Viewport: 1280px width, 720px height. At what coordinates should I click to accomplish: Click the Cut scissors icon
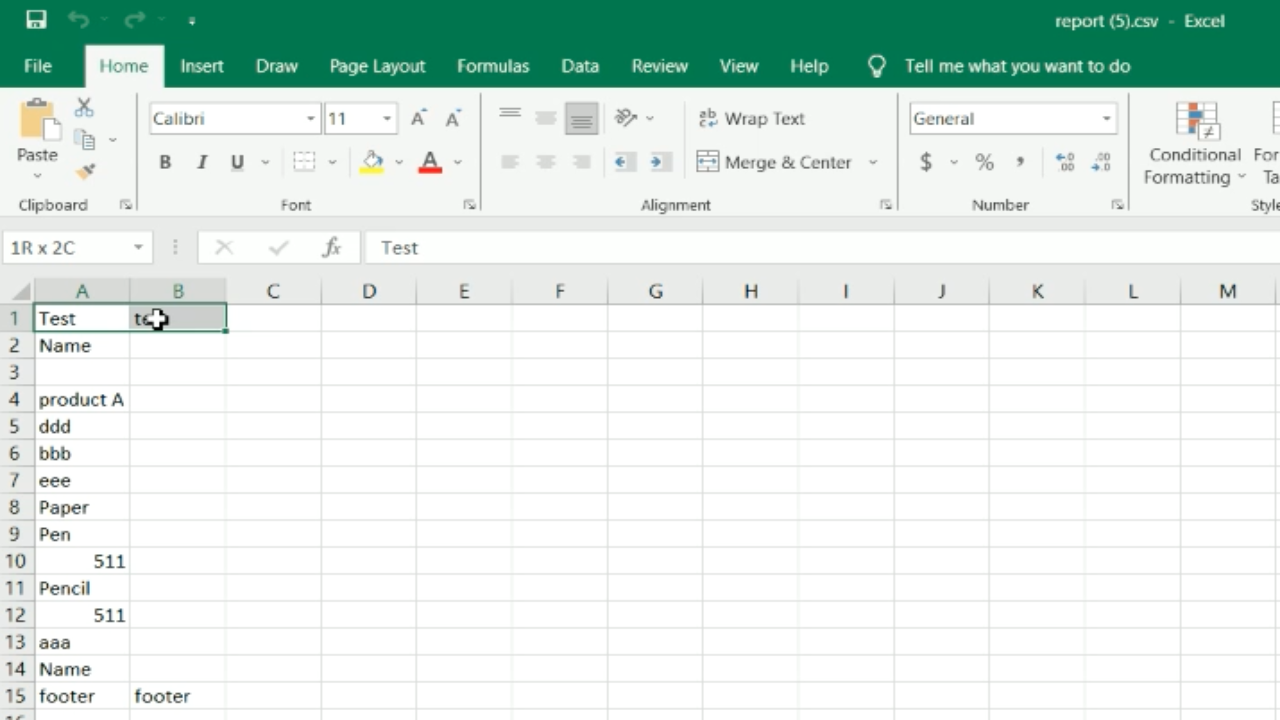tap(84, 107)
